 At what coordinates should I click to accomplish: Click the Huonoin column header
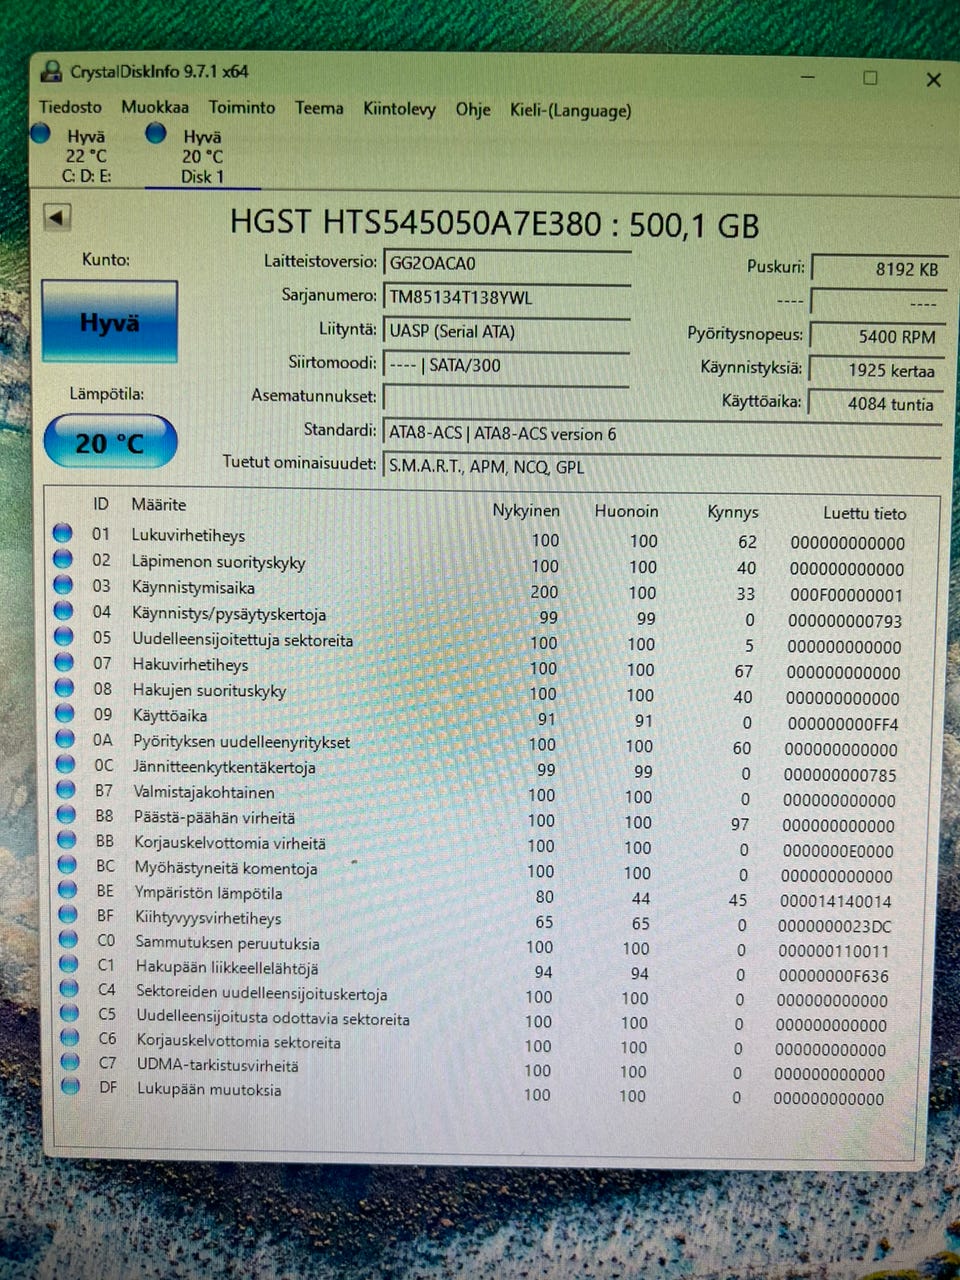(626, 511)
